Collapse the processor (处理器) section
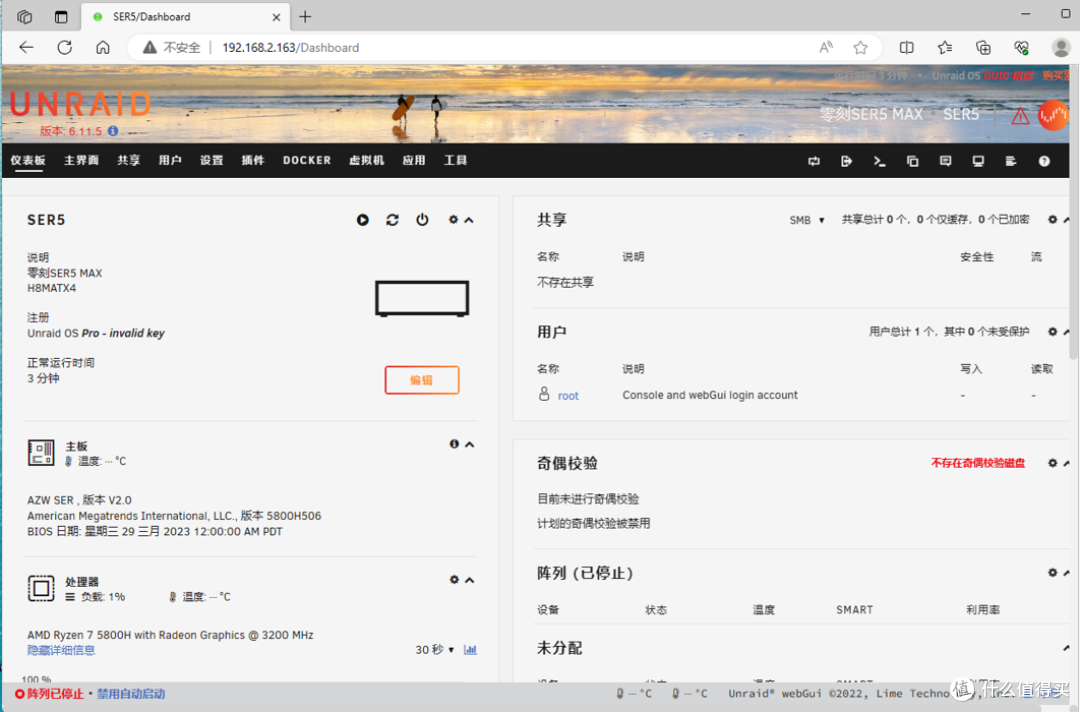 coord(470,580)
